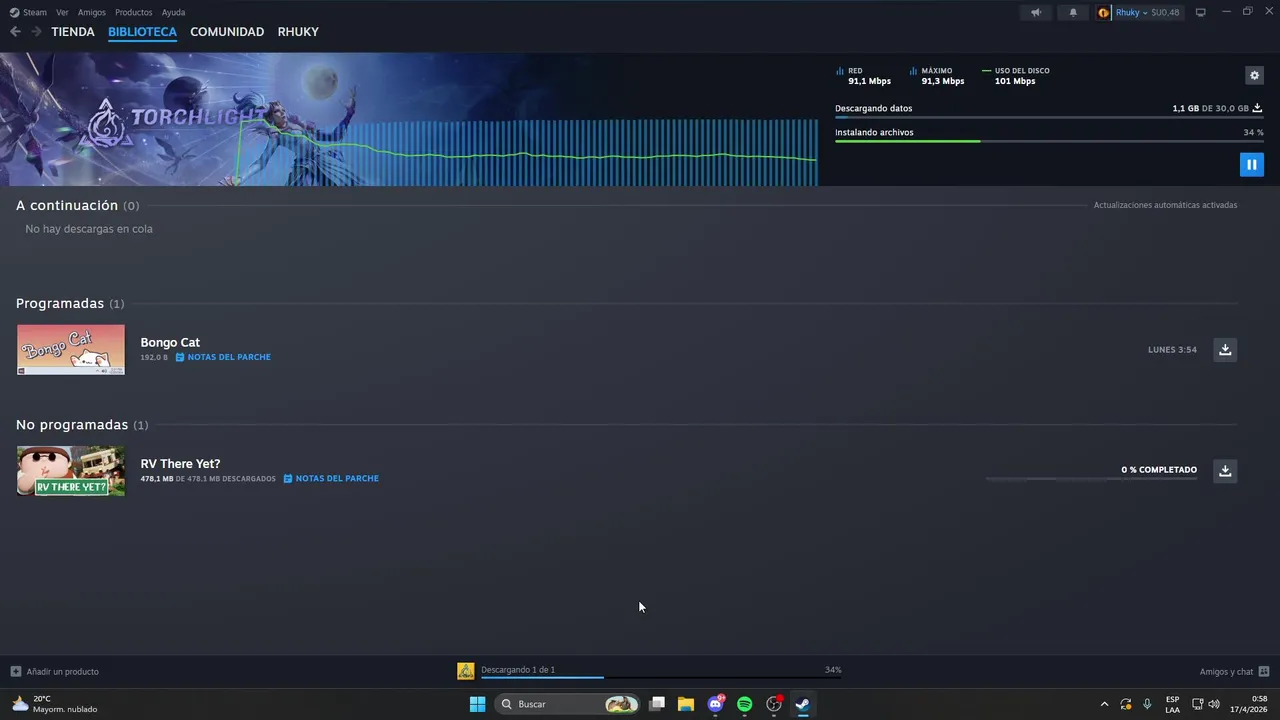Viewport: 1280px width, 720px height.
Task: Open Discord from taskbar
Action: [715, 704]
